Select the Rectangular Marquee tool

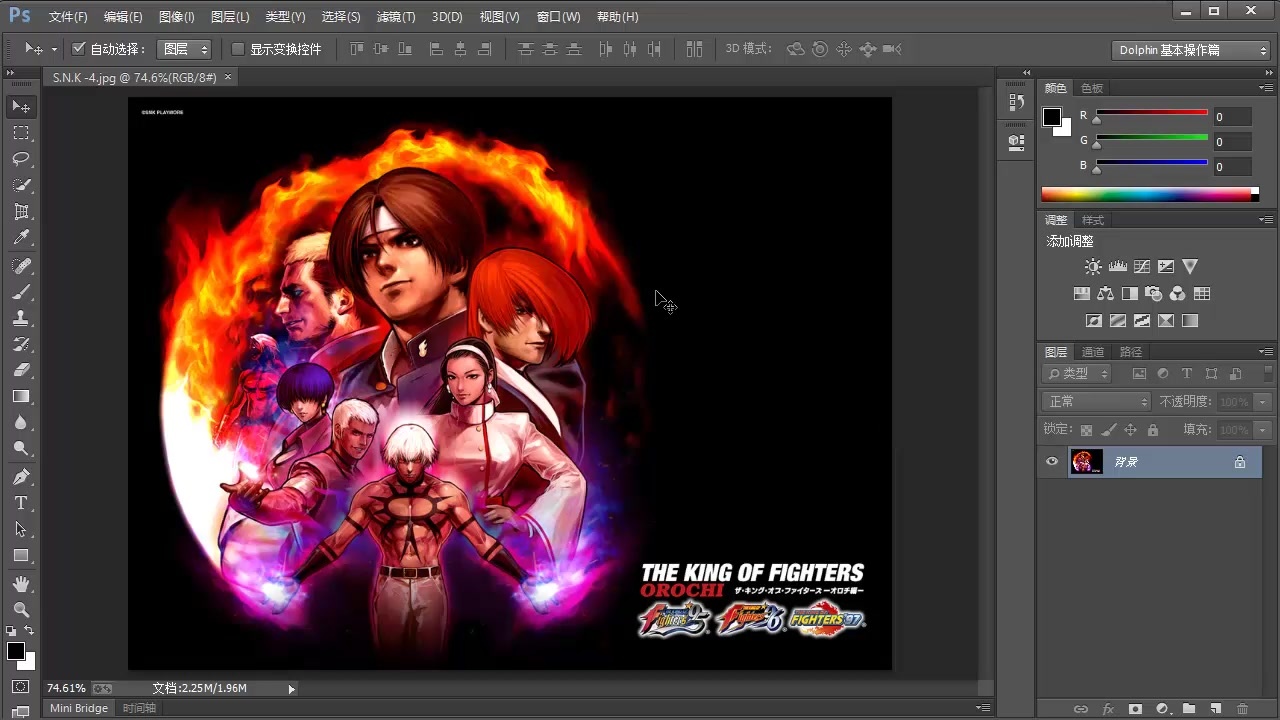(21, 133)
